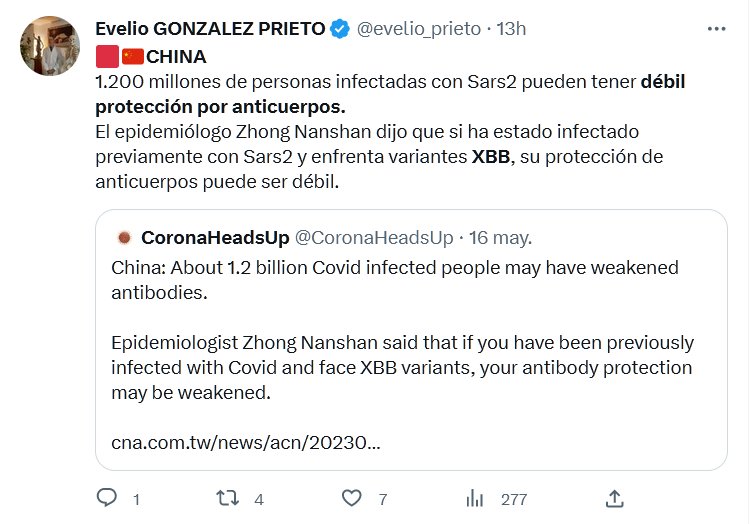The height and width of the screenshot is (524, 750).
Task: Click the red China flag emoji
Action: (133, 56)
